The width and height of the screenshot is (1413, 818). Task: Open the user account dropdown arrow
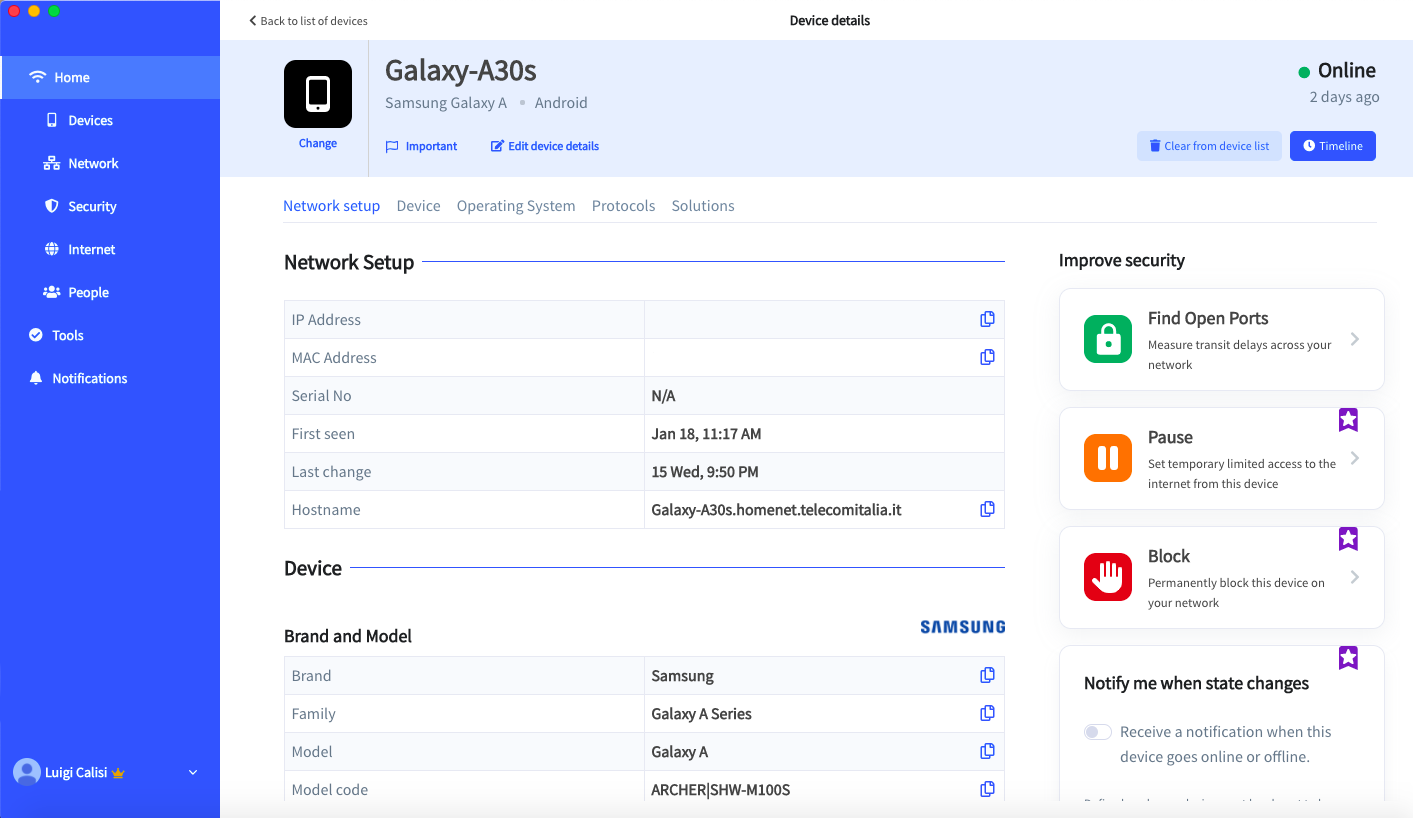(193, 773)
